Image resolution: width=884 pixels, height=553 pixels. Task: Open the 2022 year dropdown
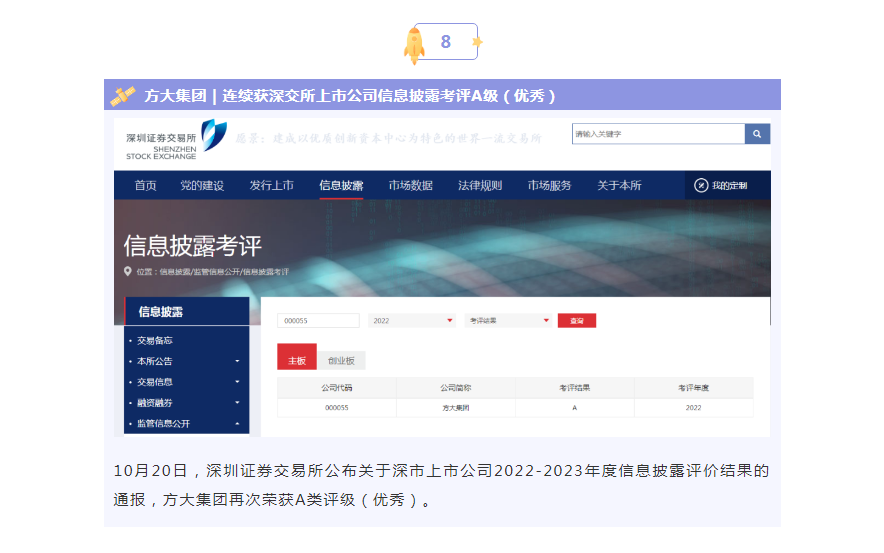[412, 321]
